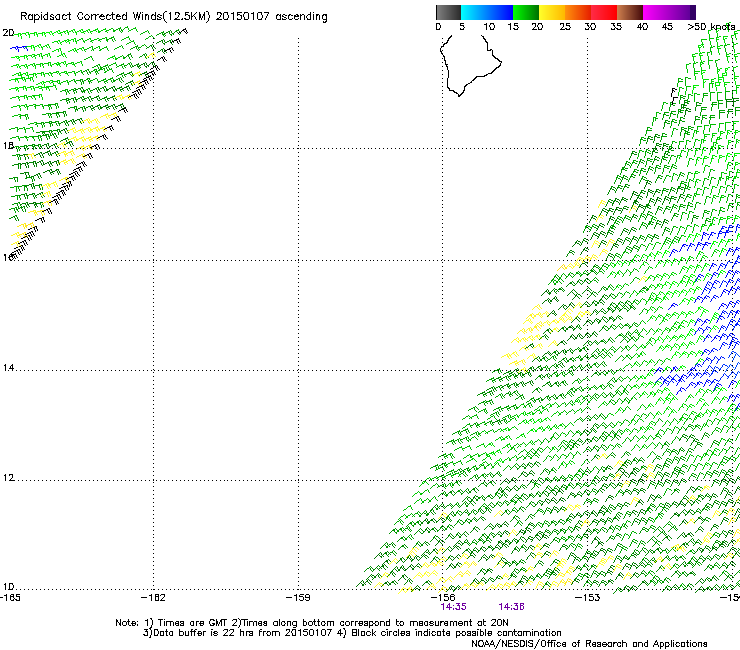
Task: Click the plot title 'Rapidscat Corrected Winds(12.5KM)'
Action: (x=115, y=17)
